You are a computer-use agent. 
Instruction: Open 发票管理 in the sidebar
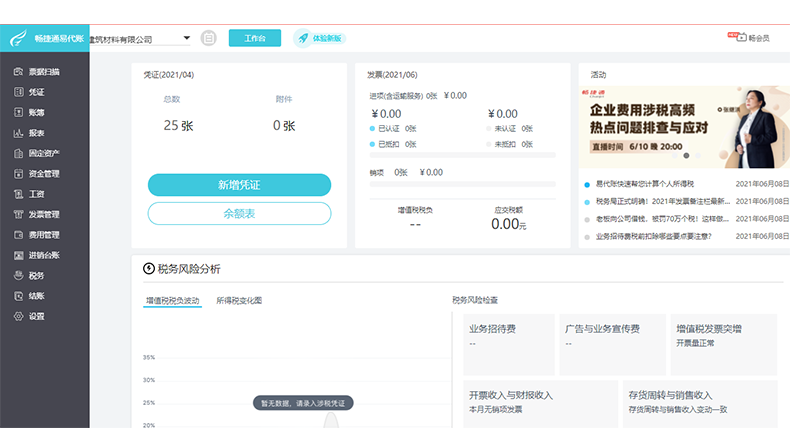point(43,214)
